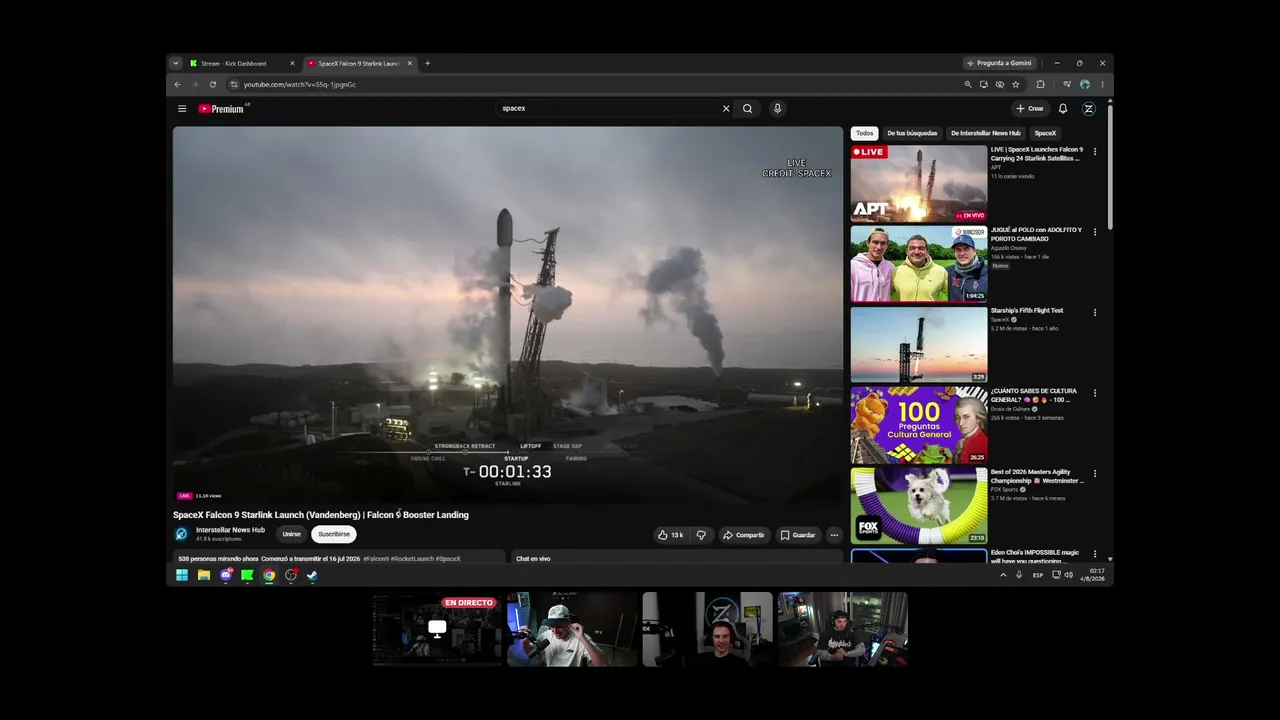Open Interstellar News Hub channel name

tap(230, 530)
